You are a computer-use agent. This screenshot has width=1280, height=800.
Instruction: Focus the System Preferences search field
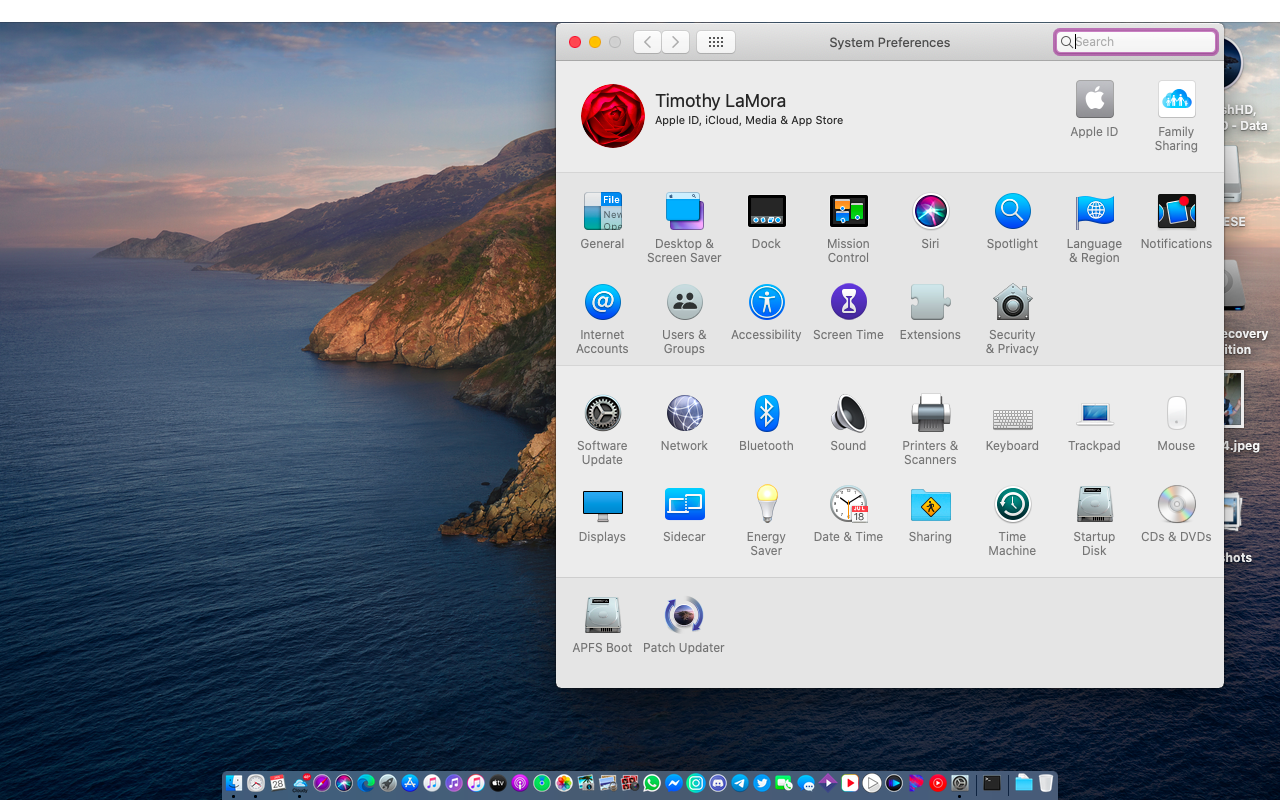(x=1136, y=42)
